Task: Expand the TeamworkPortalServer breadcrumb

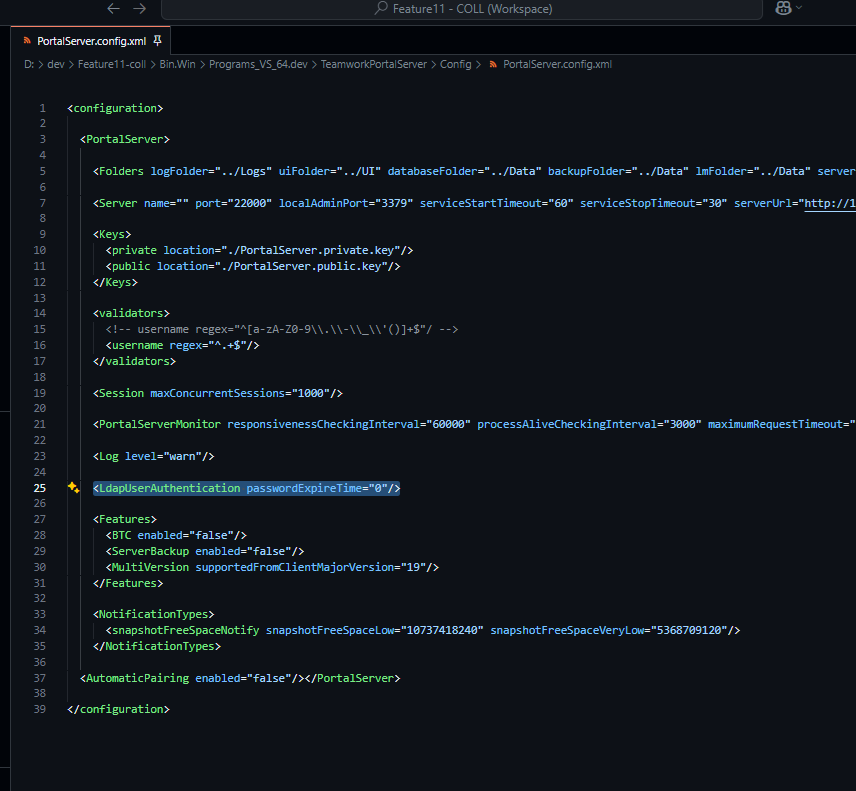Action: (375, 64)
